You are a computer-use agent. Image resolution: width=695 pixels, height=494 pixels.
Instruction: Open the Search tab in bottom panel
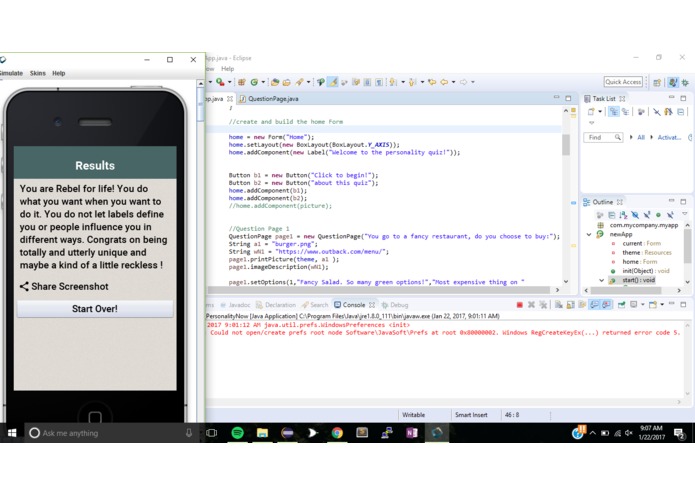315,305
